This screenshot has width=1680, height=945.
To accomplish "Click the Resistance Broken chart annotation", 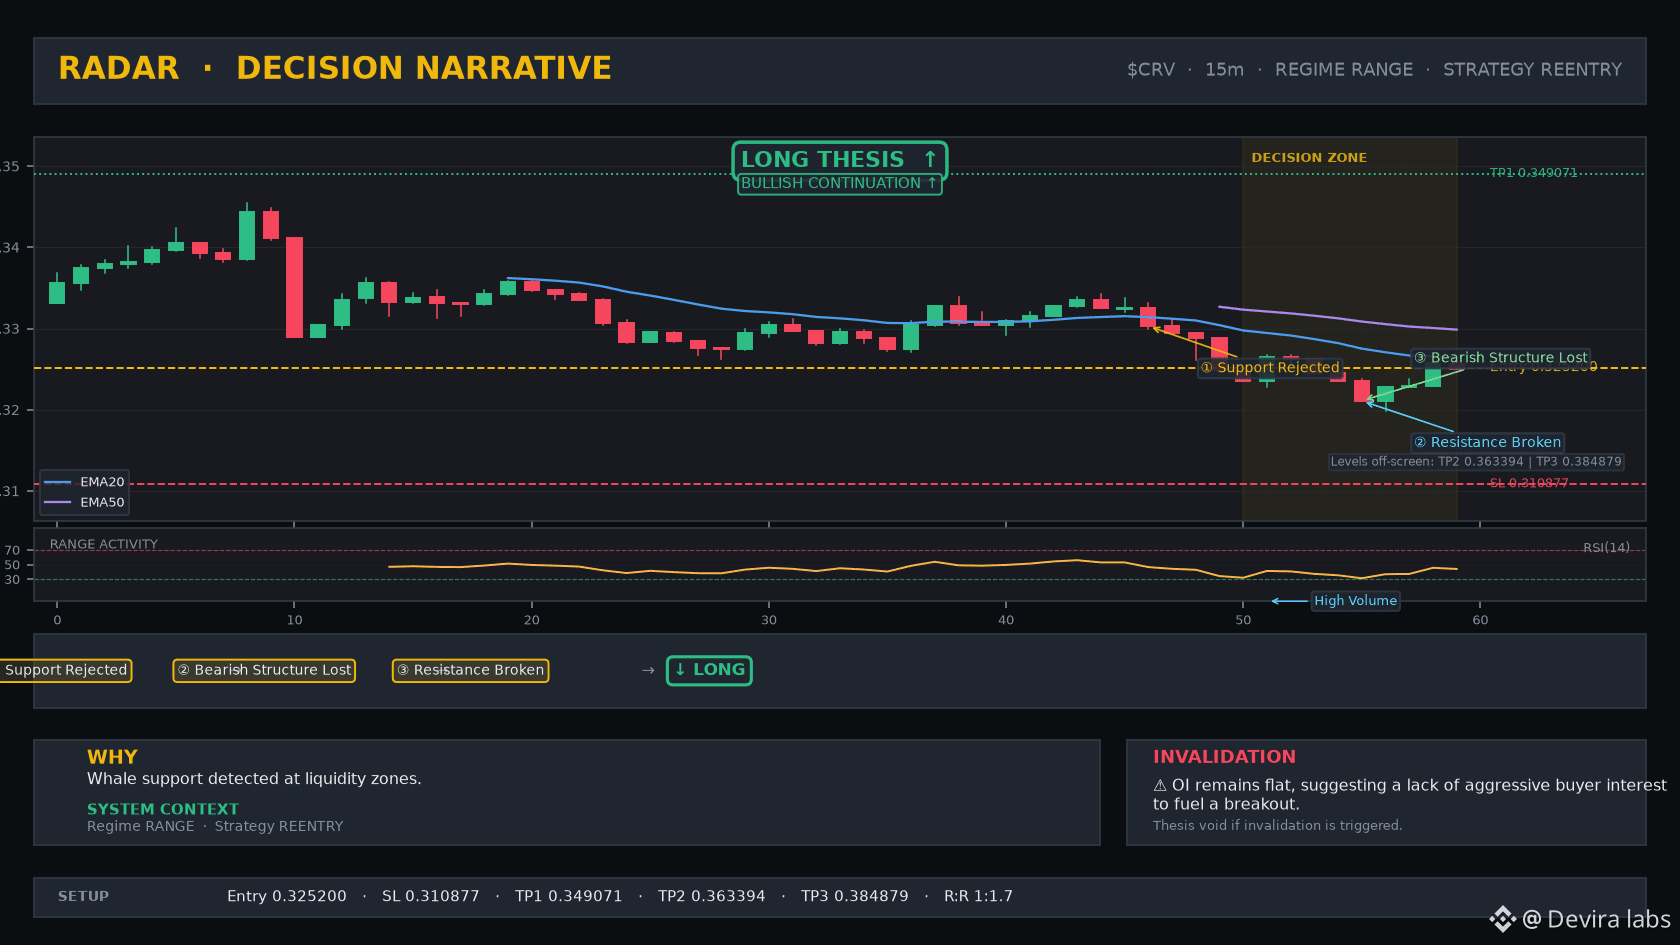I will pyautogui.click(x=1487, y=442).
